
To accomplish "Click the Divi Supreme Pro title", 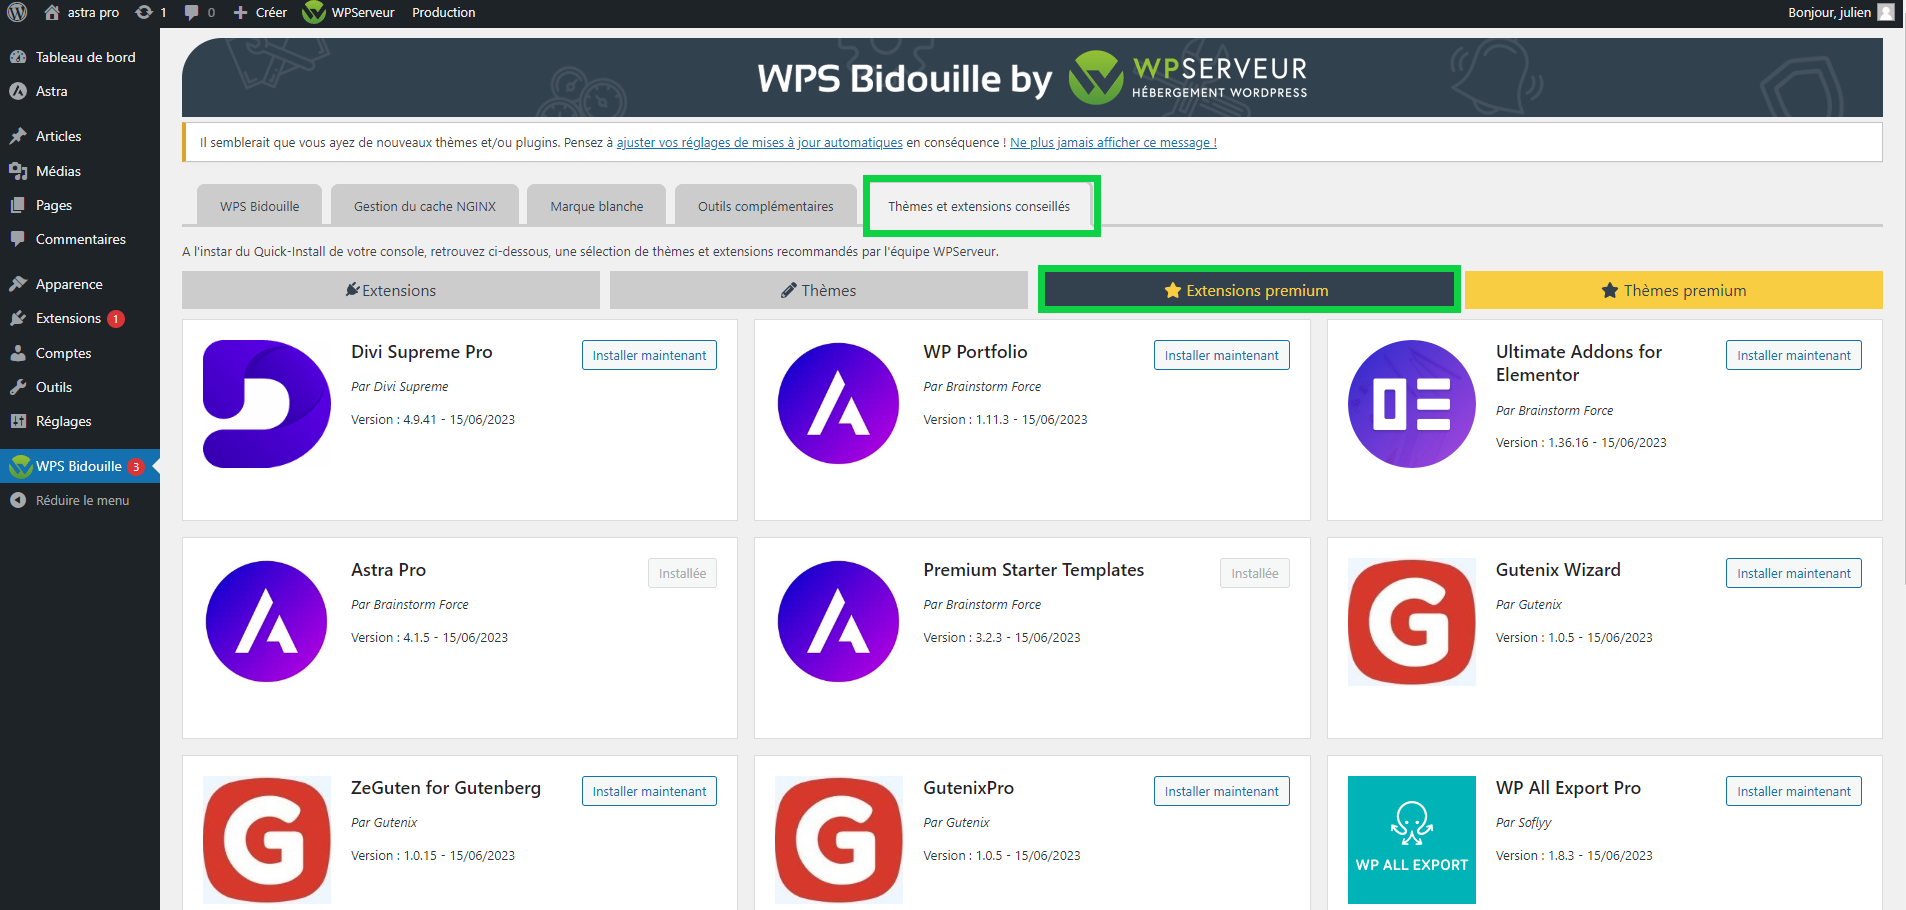I will tap(422, 352).
